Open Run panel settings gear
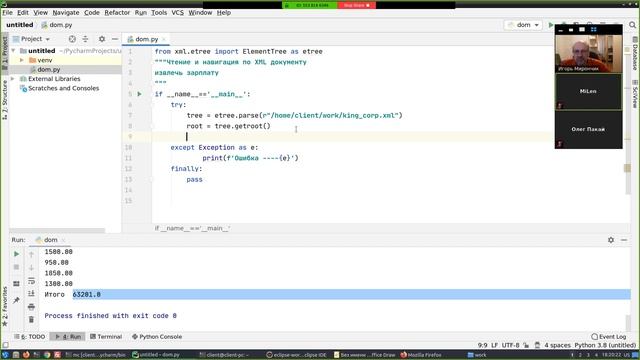This screenshot has height=360, width=640. pos(611,240)
